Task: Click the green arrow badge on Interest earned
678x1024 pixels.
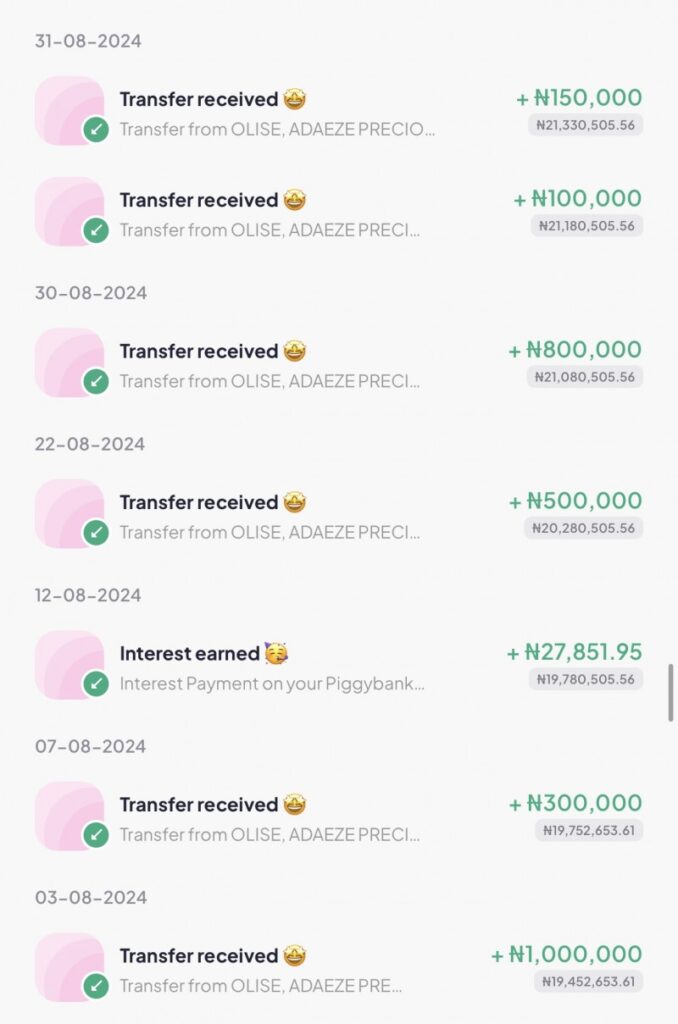Action: click(x=96, y=684)
